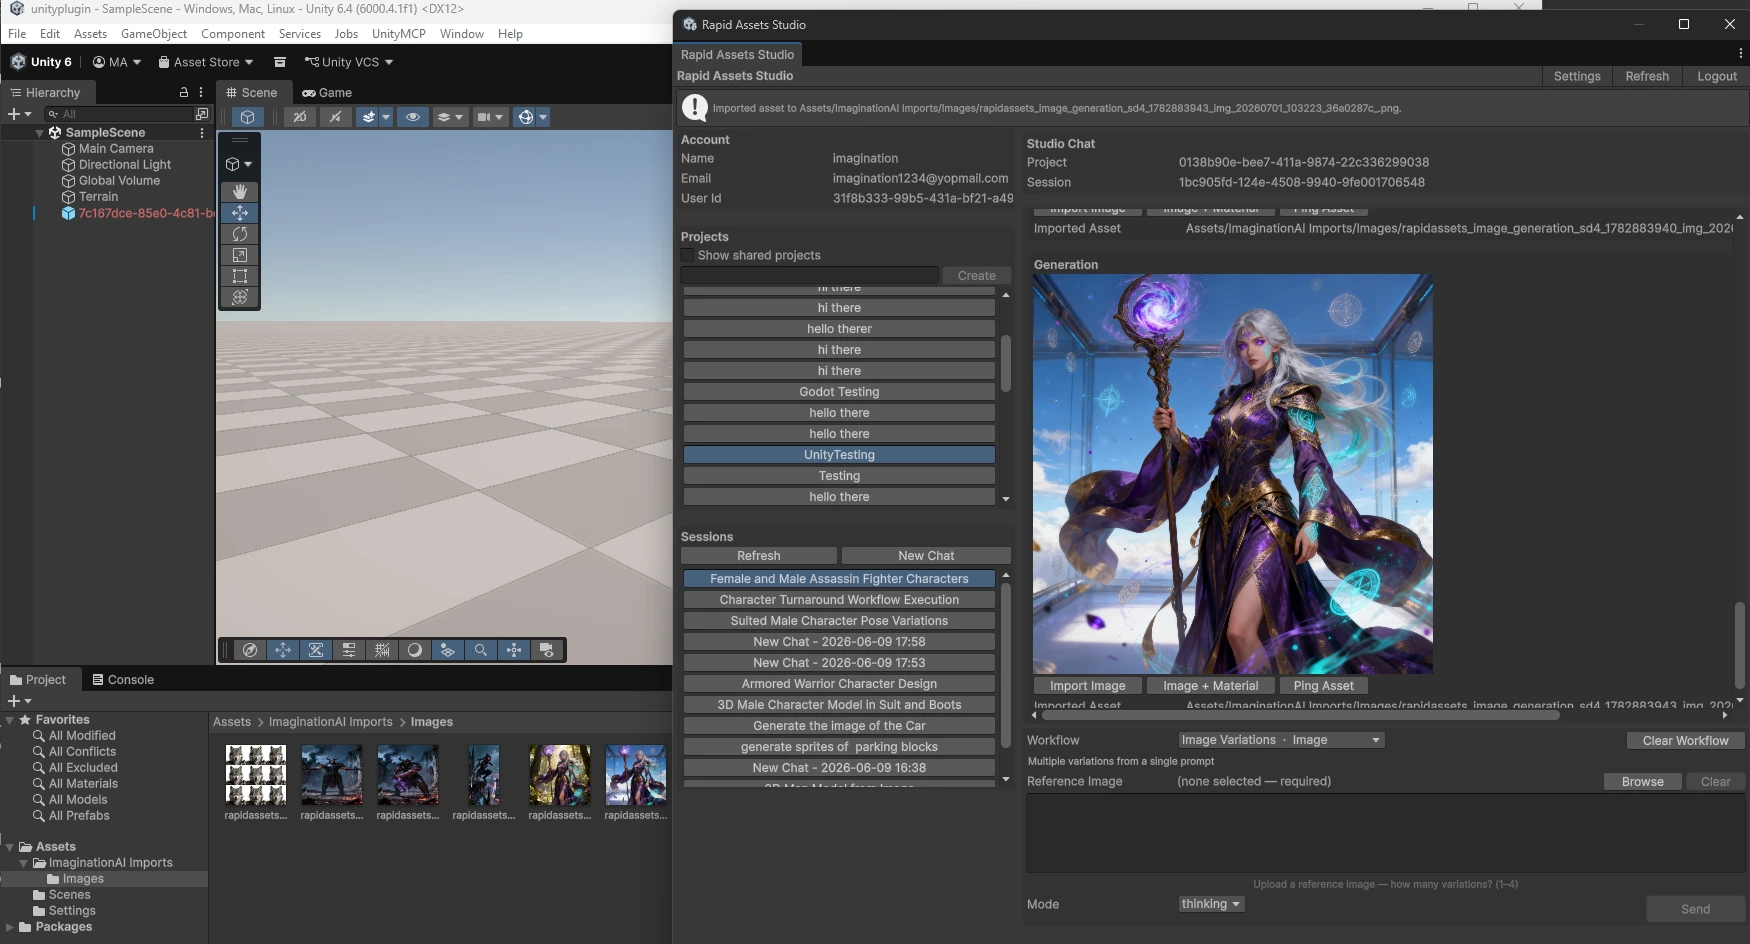
Task: Click the compass icon in bottom Scene toolbar
Action: click(250, 650)
